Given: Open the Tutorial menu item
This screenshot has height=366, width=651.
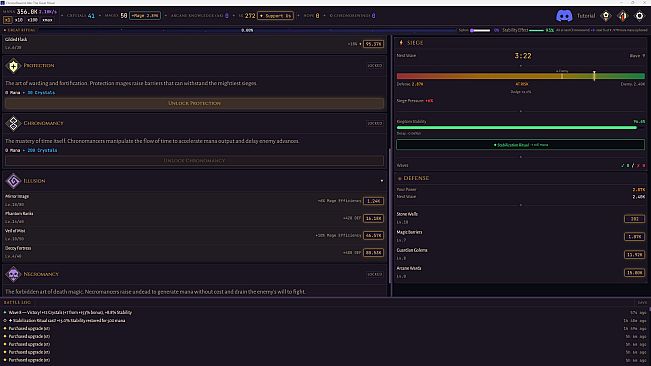Looking at the screenshot, I should 586,16.
